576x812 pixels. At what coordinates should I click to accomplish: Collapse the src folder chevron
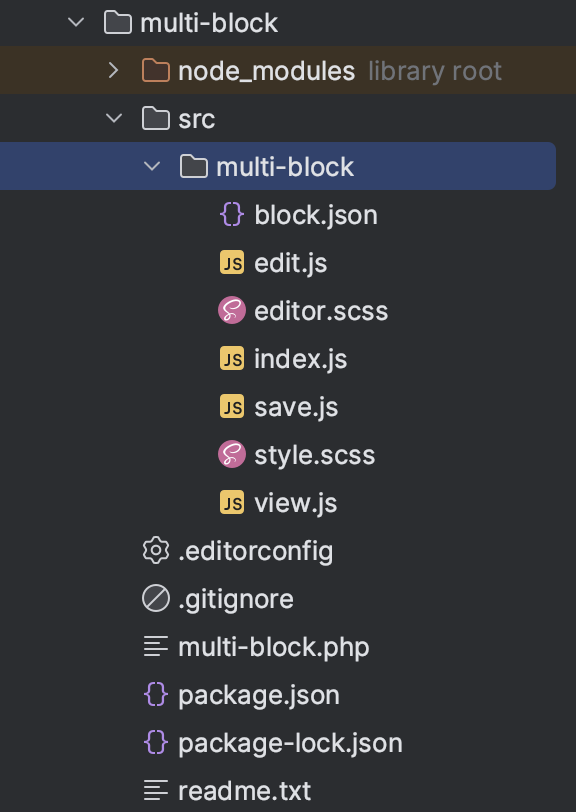(114, 119)
